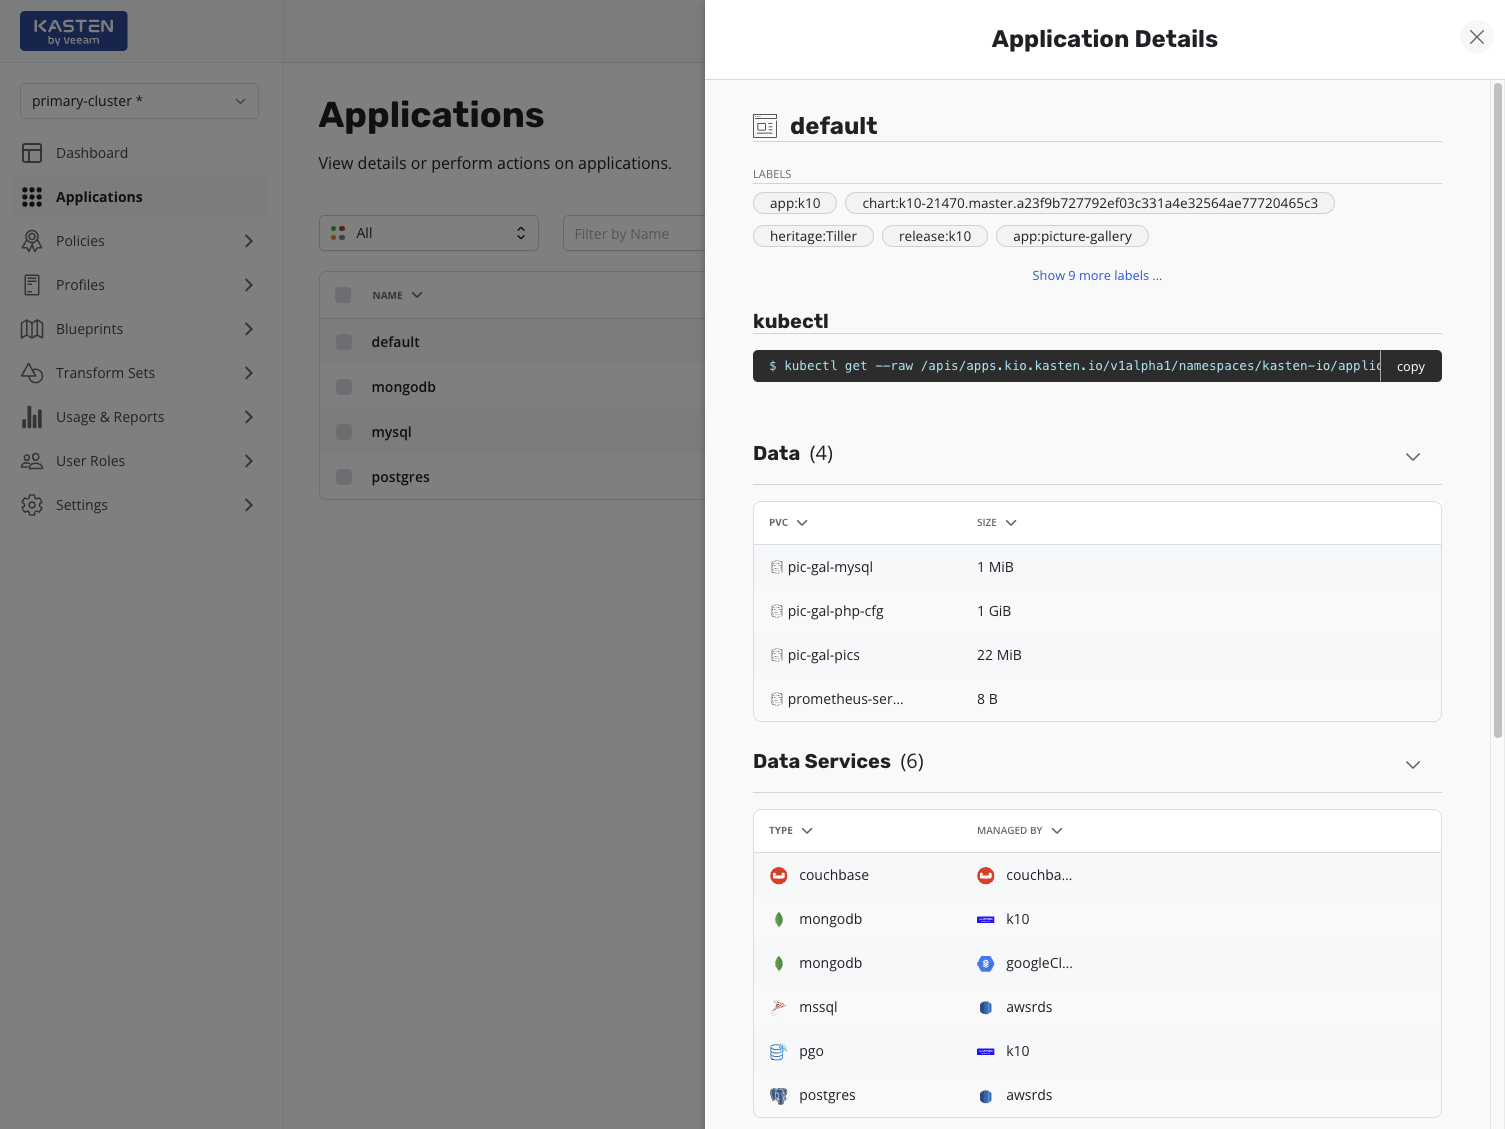Open the Transform Sets menu item

pos(140,373)
